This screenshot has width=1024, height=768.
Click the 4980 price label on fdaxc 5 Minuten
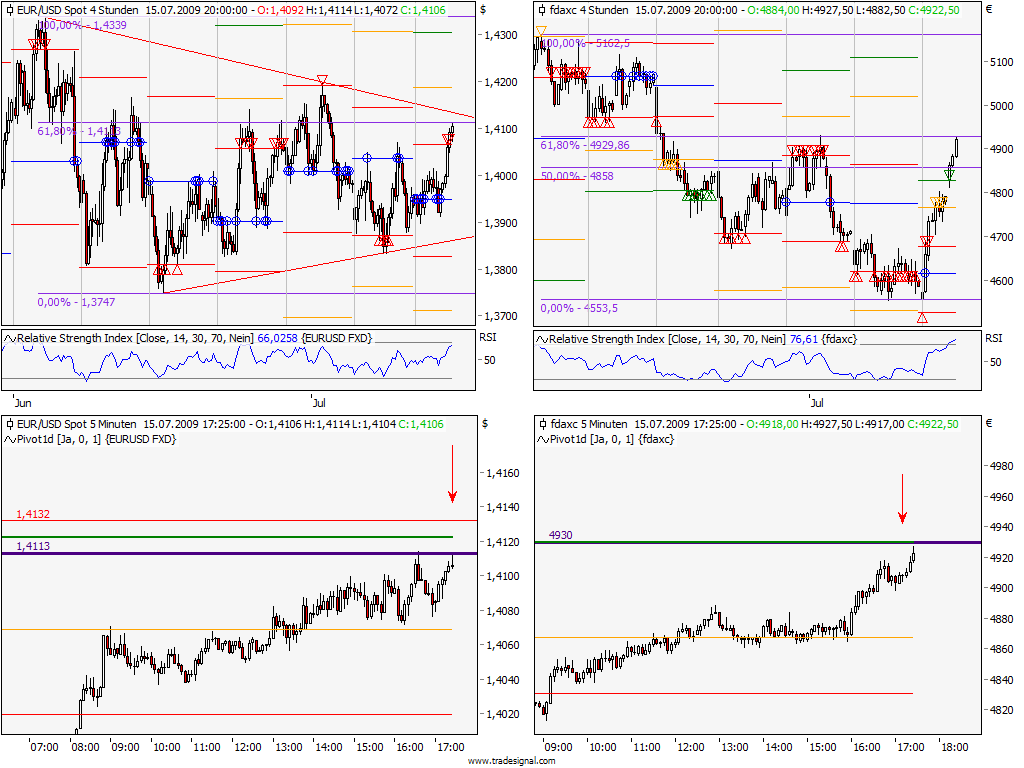point(1001,466)
